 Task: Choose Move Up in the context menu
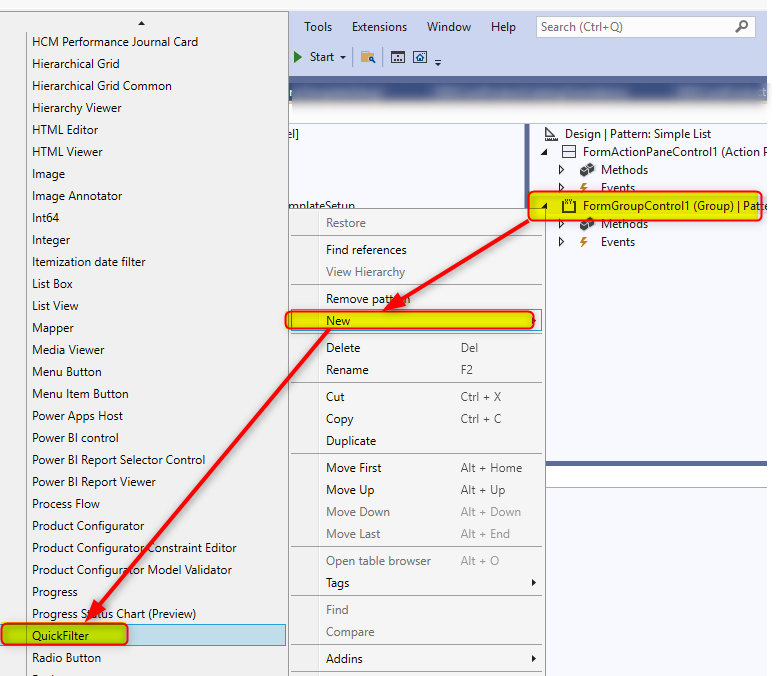[x=416, y=490]
